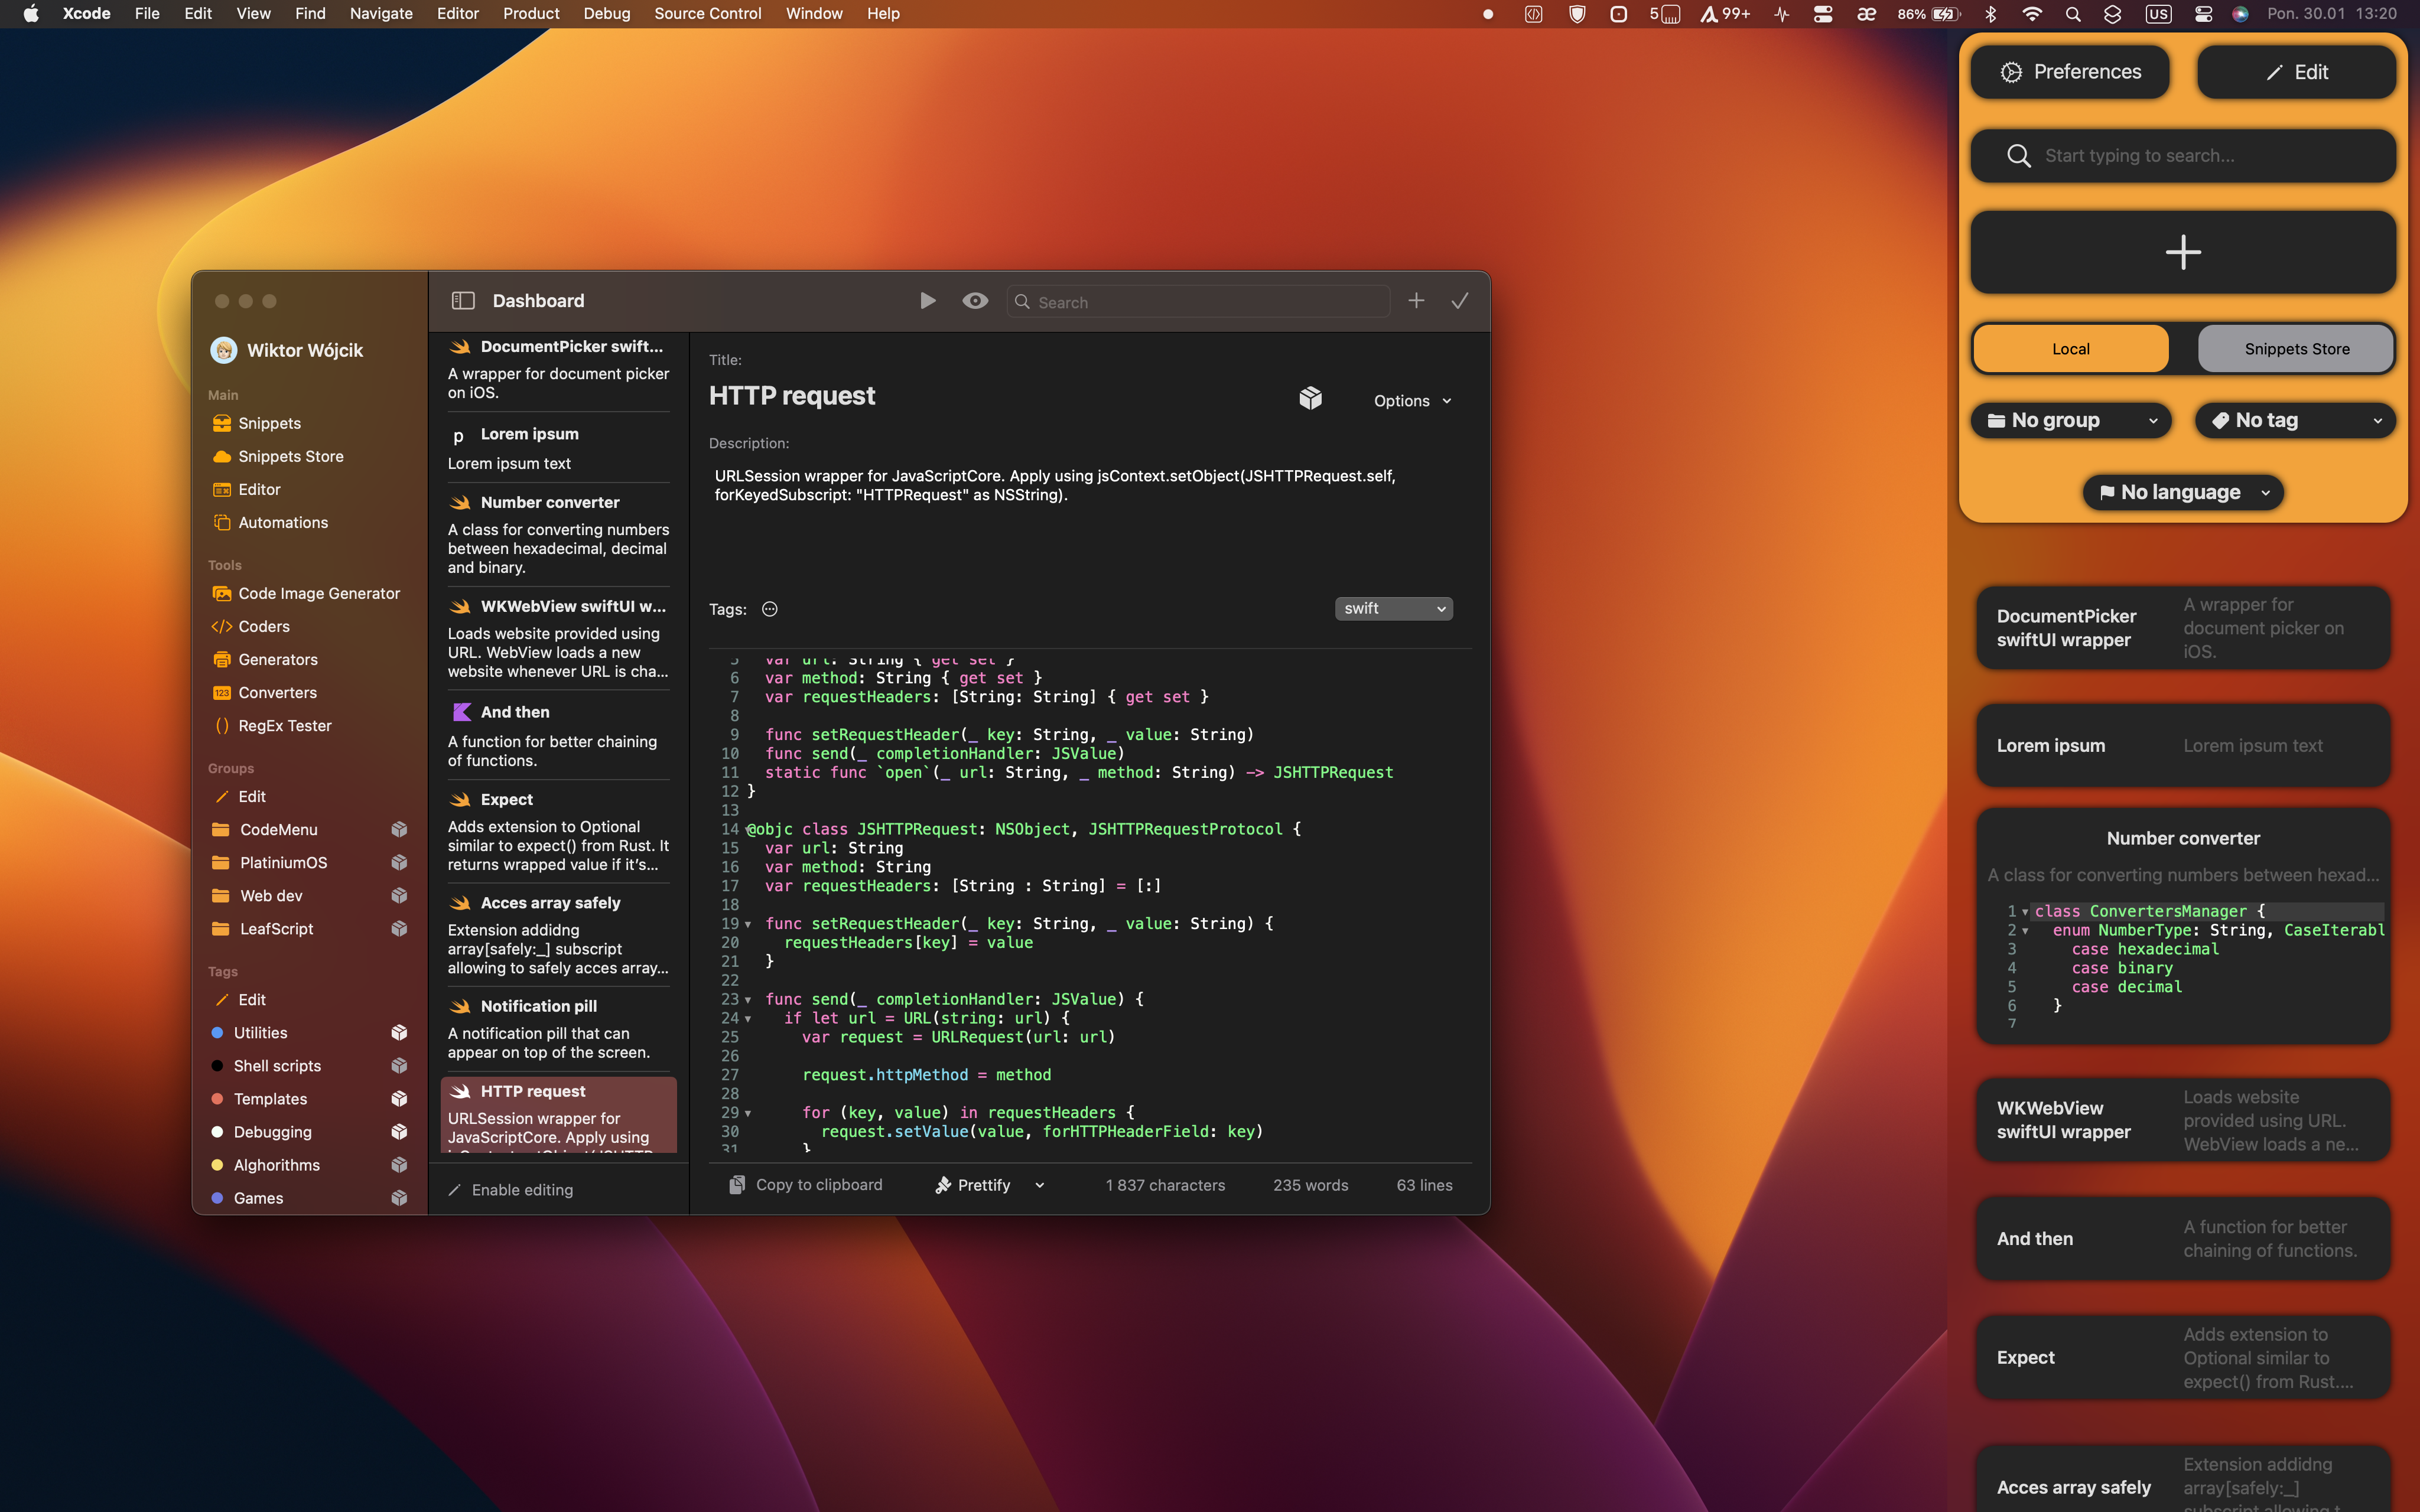Click the checkmark icon in Dashboard toolbar
Viewport: 2420px width, 1512px height.
(x=1460, y=301)
